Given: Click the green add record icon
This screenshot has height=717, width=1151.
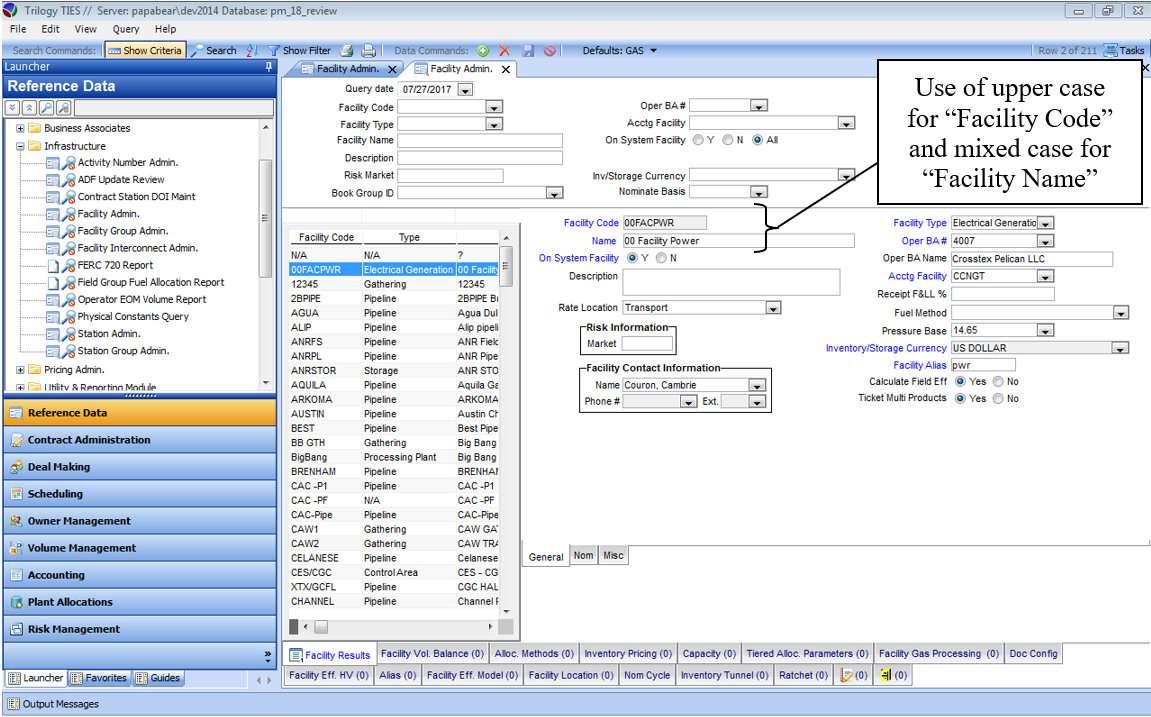Looking at the screenshot, I should pos(483,50).
